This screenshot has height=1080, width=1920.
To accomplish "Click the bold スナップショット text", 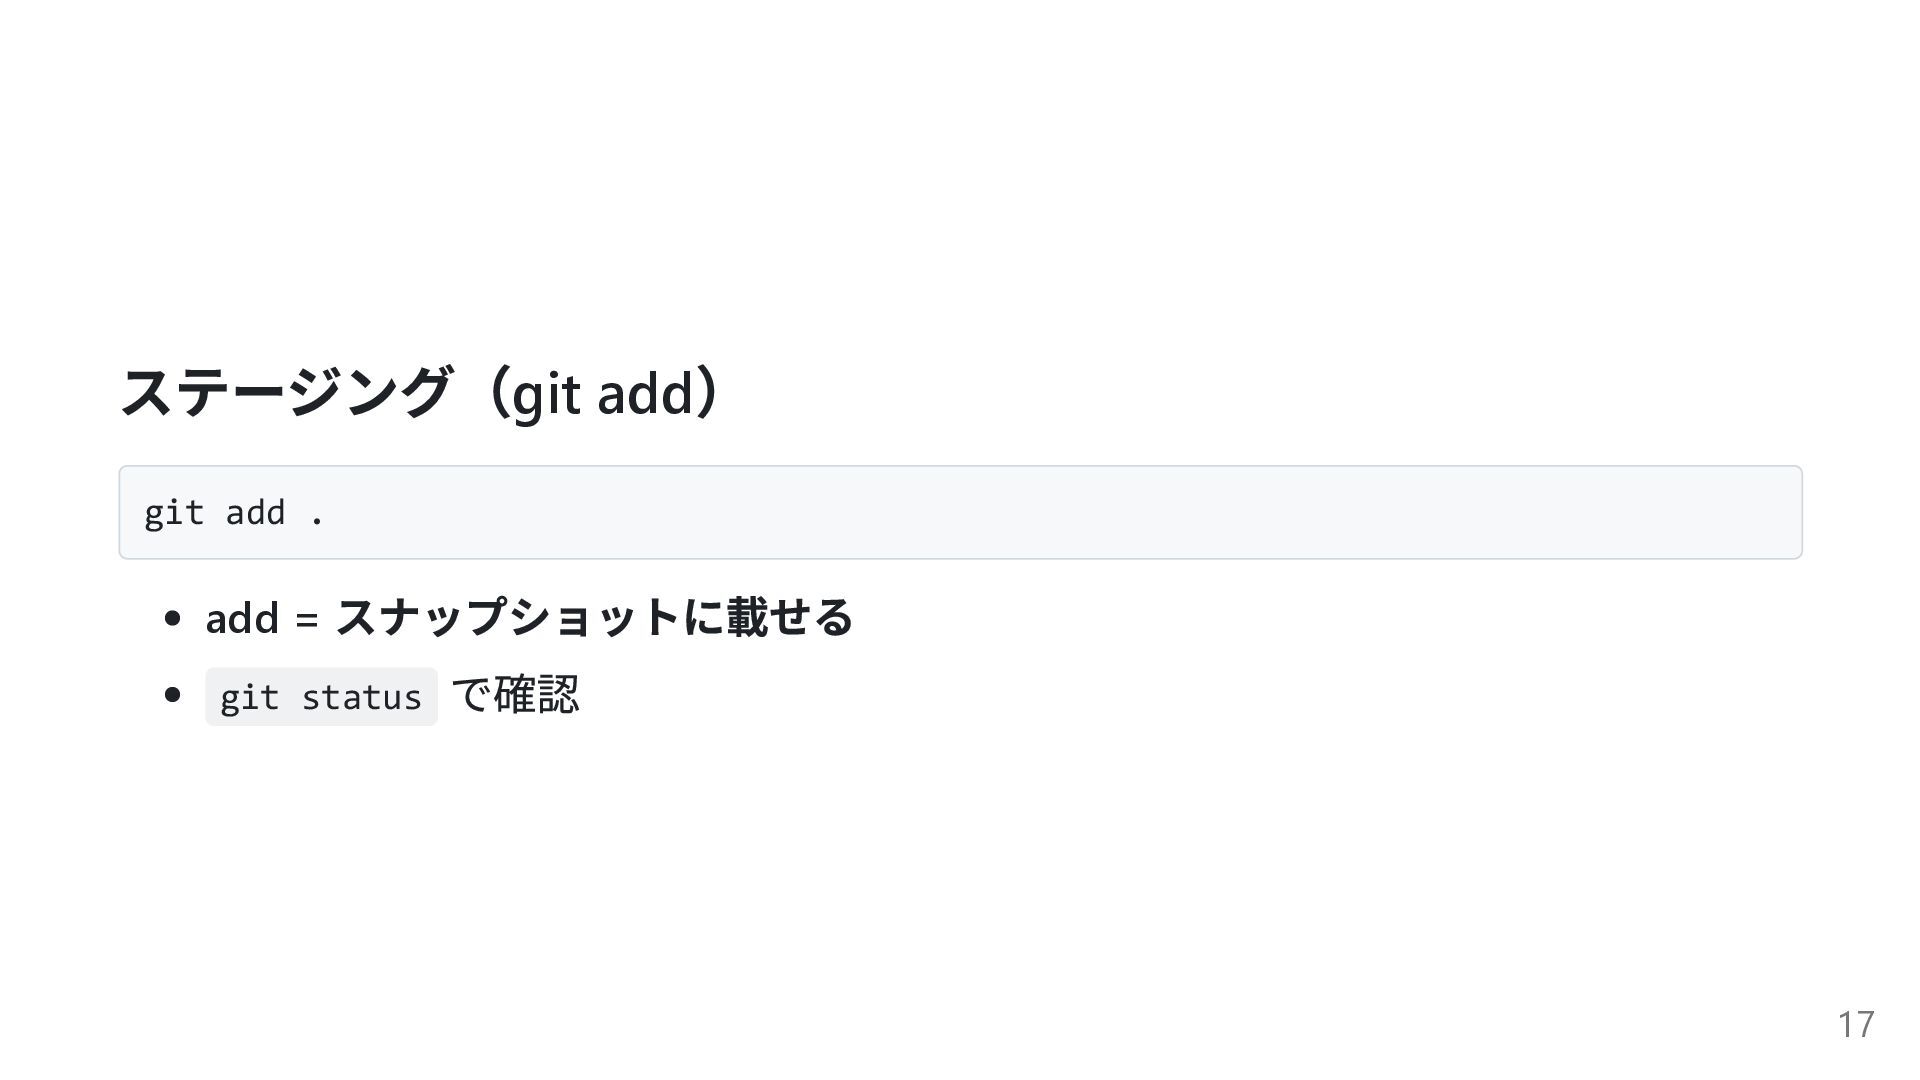I will tap(508, 617).
